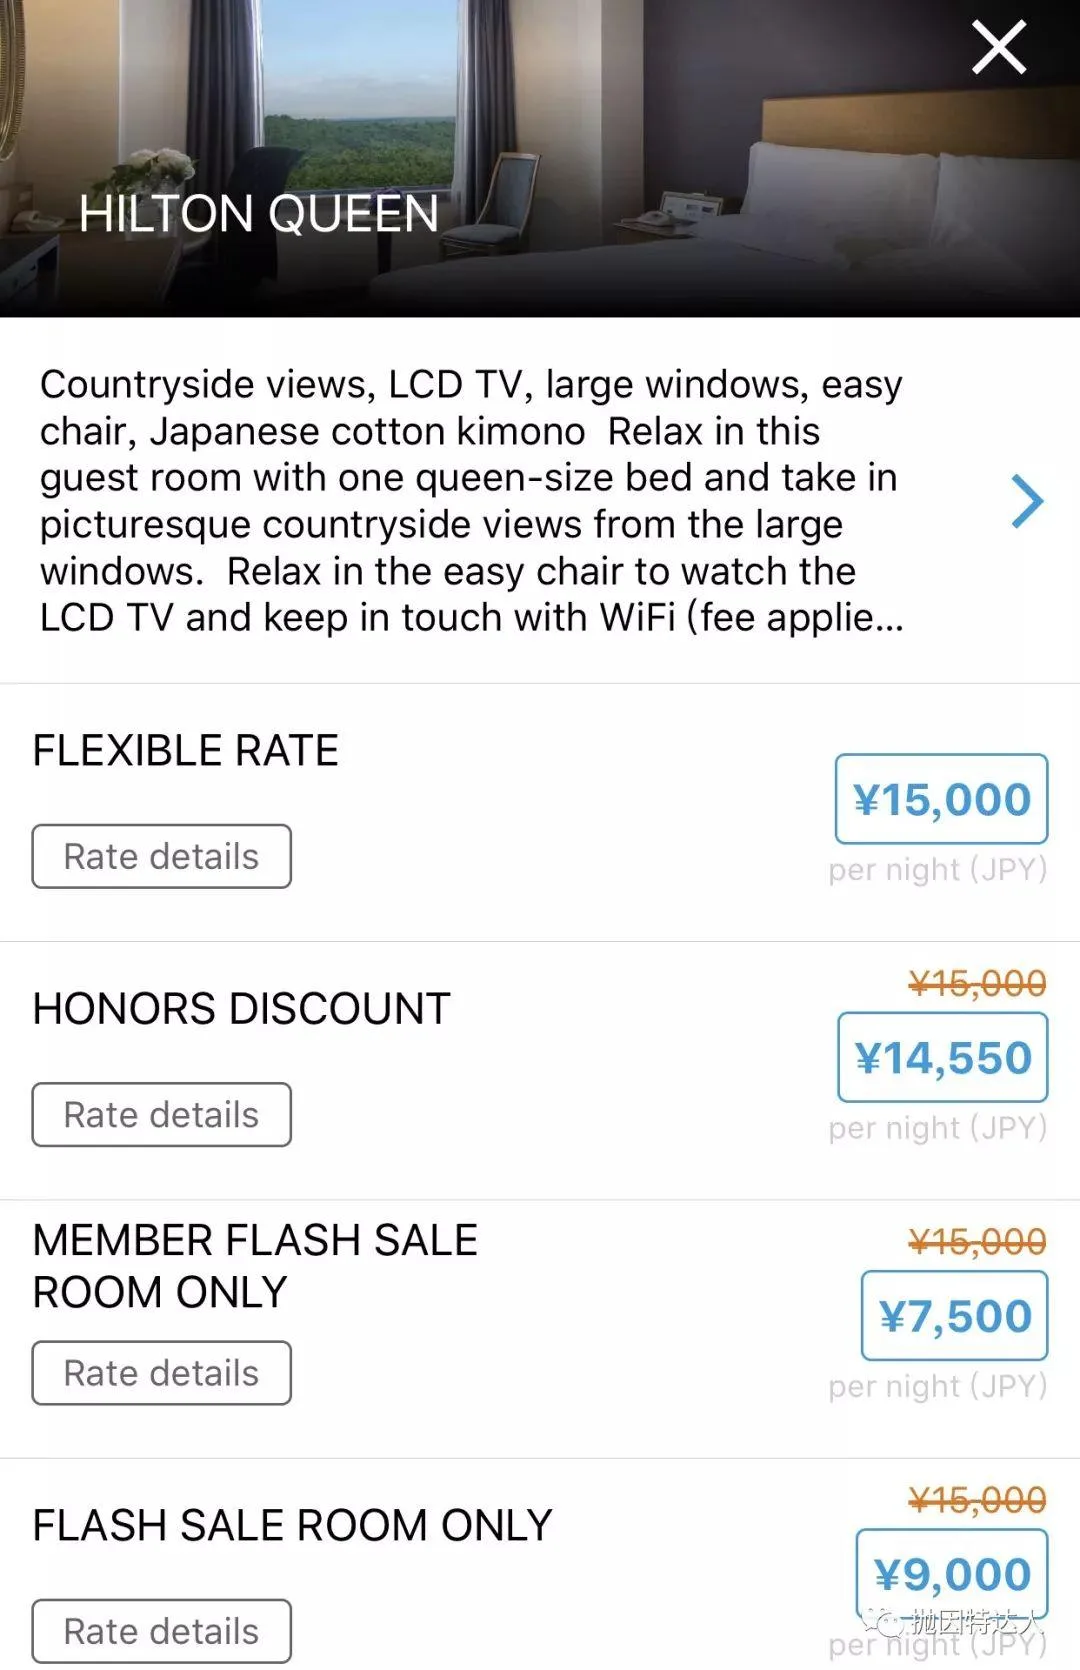Image resolution: width=1080 pixels, height=1670 pixels.
Task: Tap the FLASH SALE ROOM ONLY heading
Action: coord(292,1526)
